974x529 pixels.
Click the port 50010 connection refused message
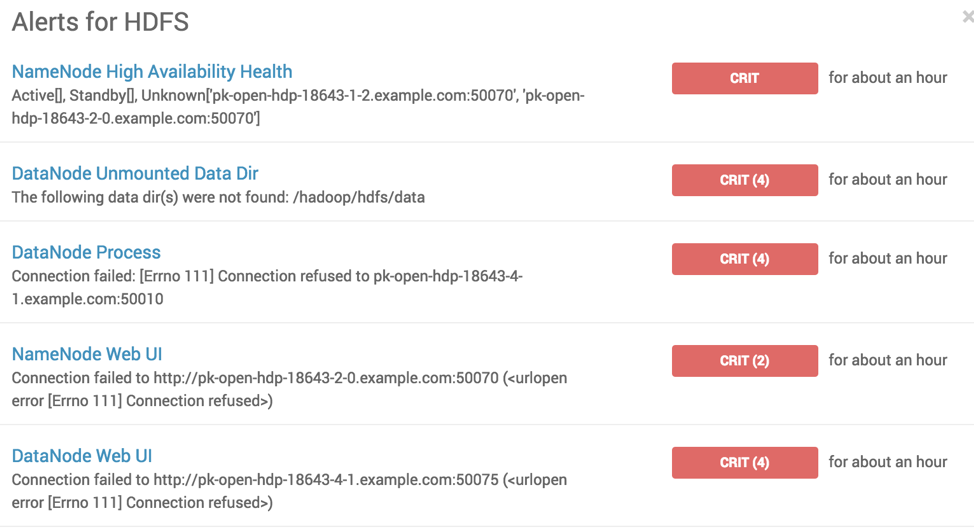[x=267, y=287]
